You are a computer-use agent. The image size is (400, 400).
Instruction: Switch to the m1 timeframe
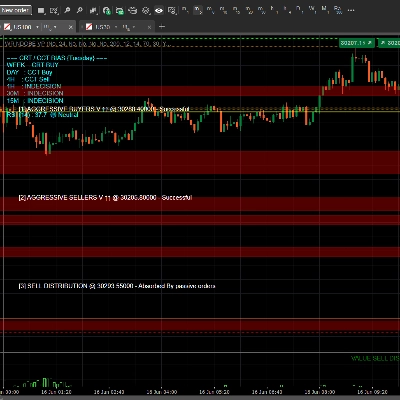[185, 10]
